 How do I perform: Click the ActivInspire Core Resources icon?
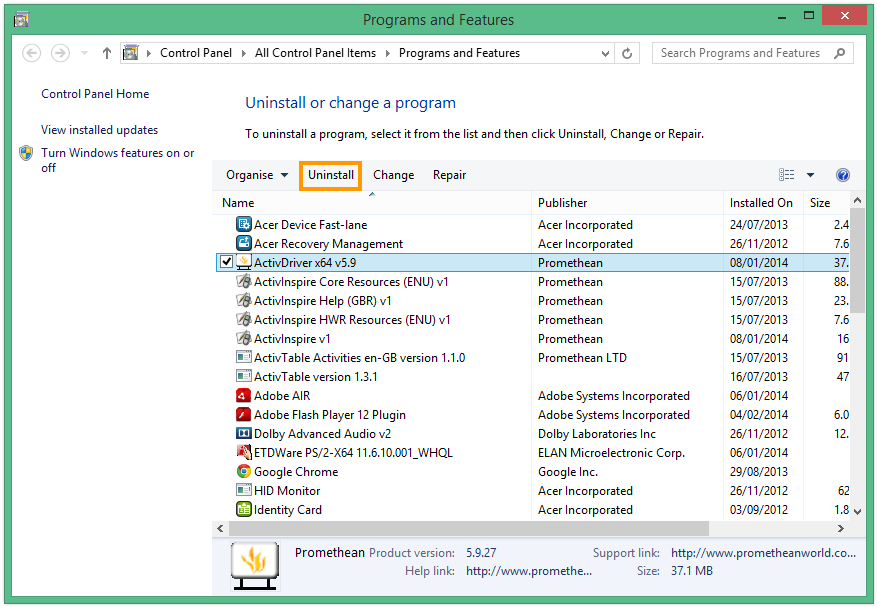pos(243,281)
